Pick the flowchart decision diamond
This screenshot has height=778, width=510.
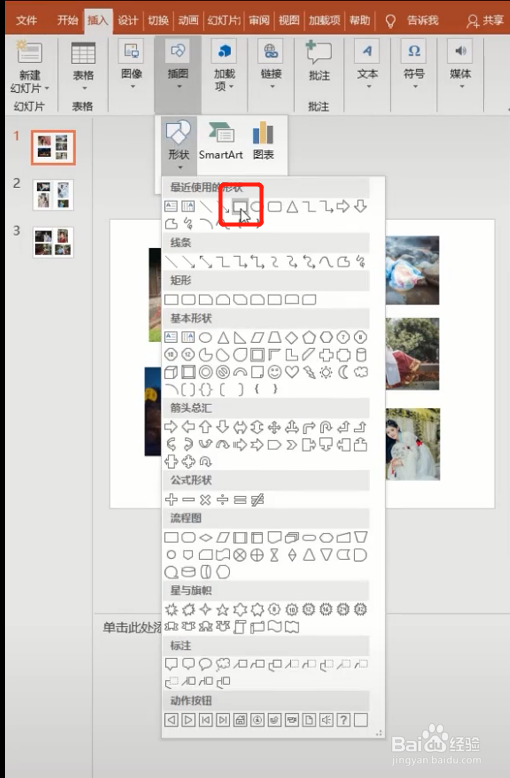(x=205, y=537)
